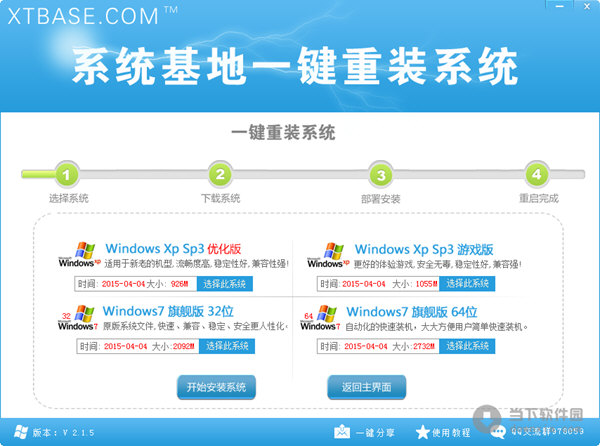Screen dimensions: 600x446
Task: Click step 1 选择系统 circle
Action: 66,175
